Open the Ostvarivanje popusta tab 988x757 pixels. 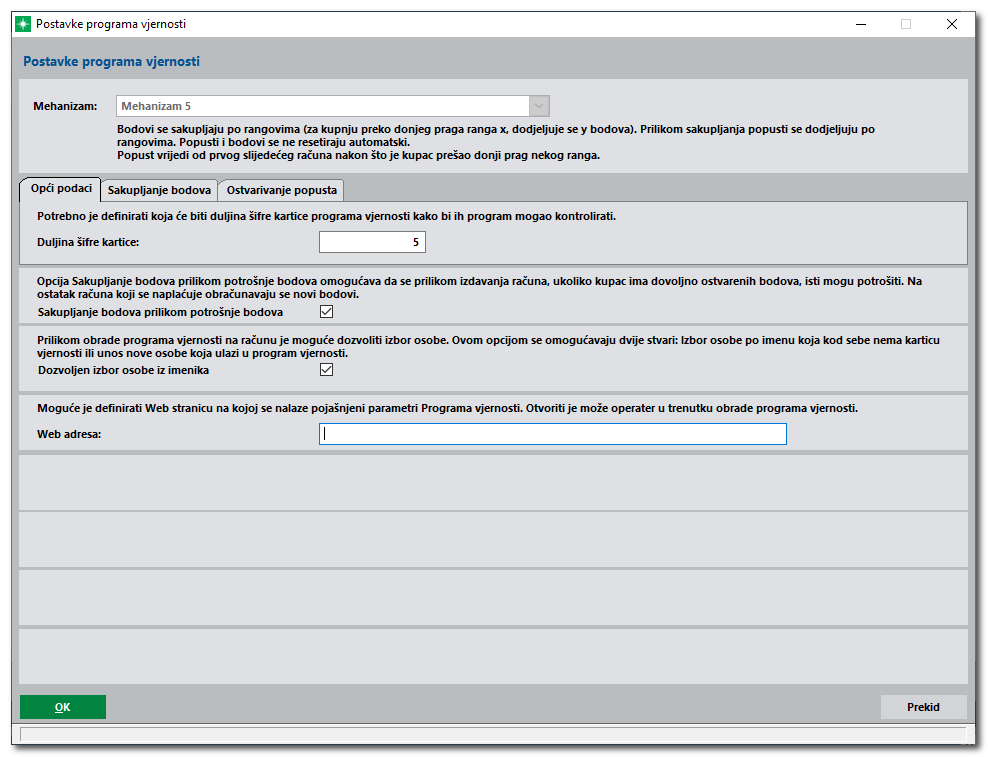(x=282, y=190)
